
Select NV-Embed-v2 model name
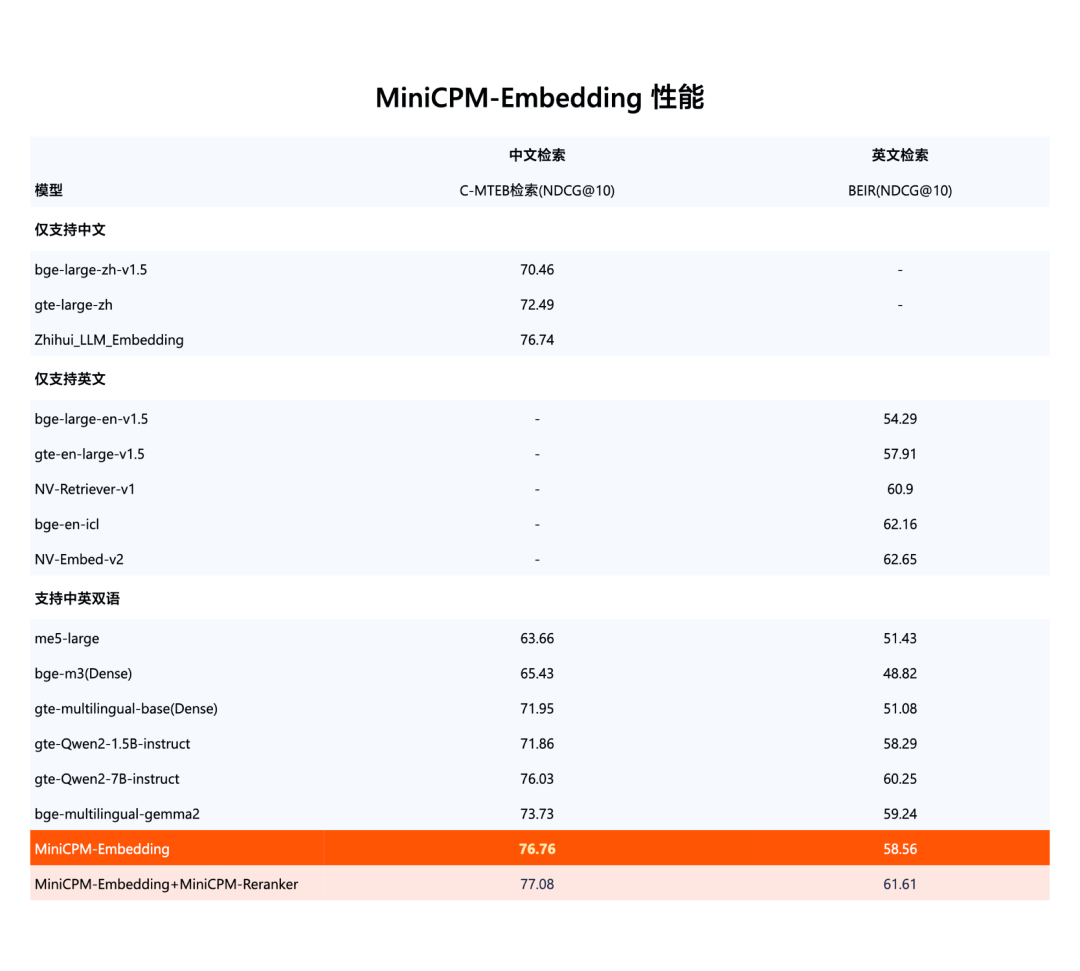click(x=79, y=559)
